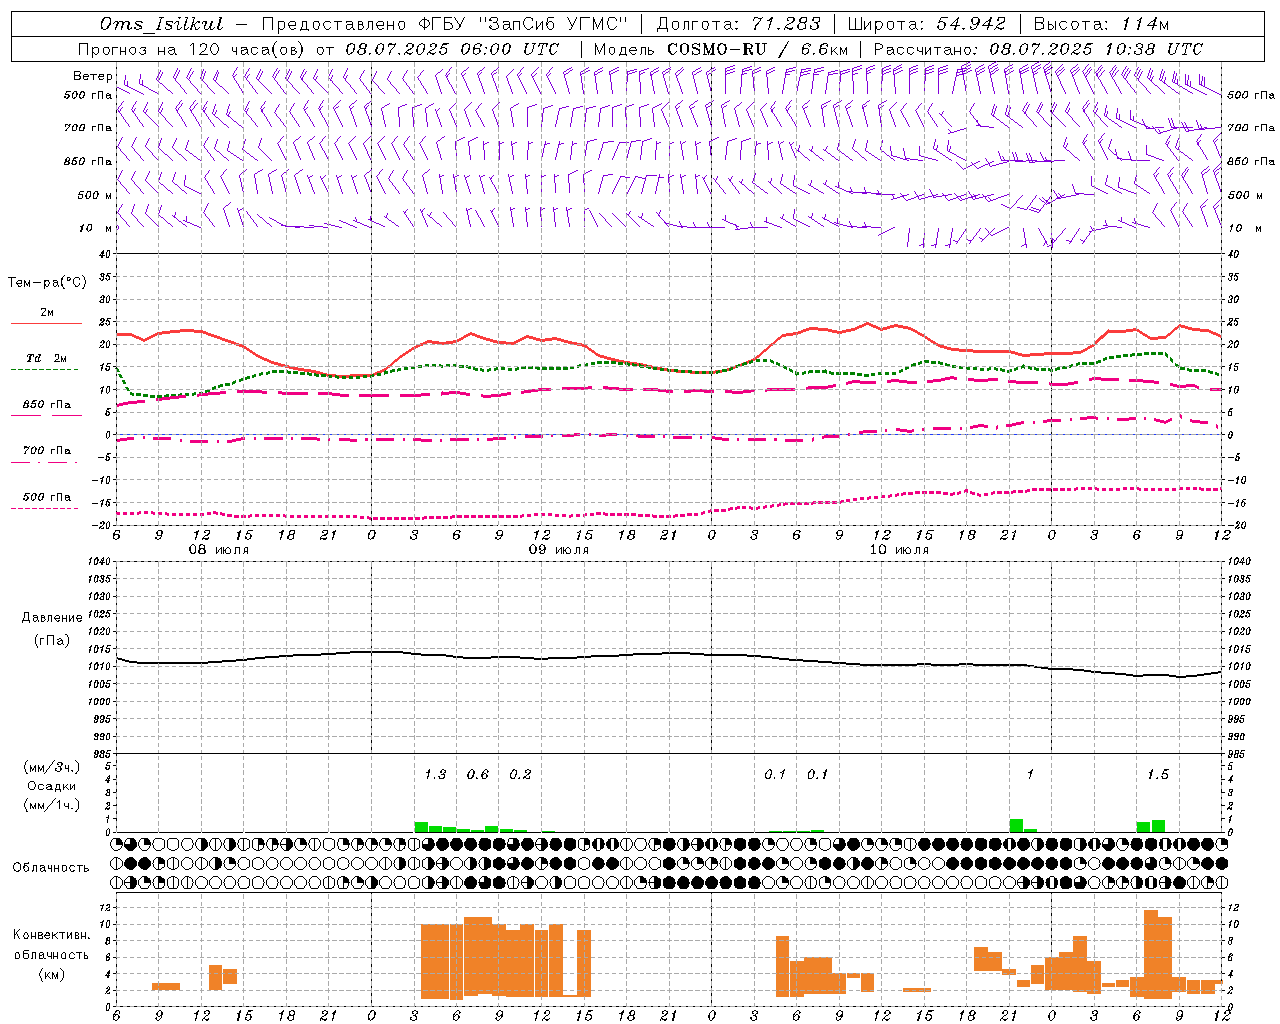Click the forecast start 08.07.2025 06:00 UTC
1280x1024 pixels.
[452, 49]
